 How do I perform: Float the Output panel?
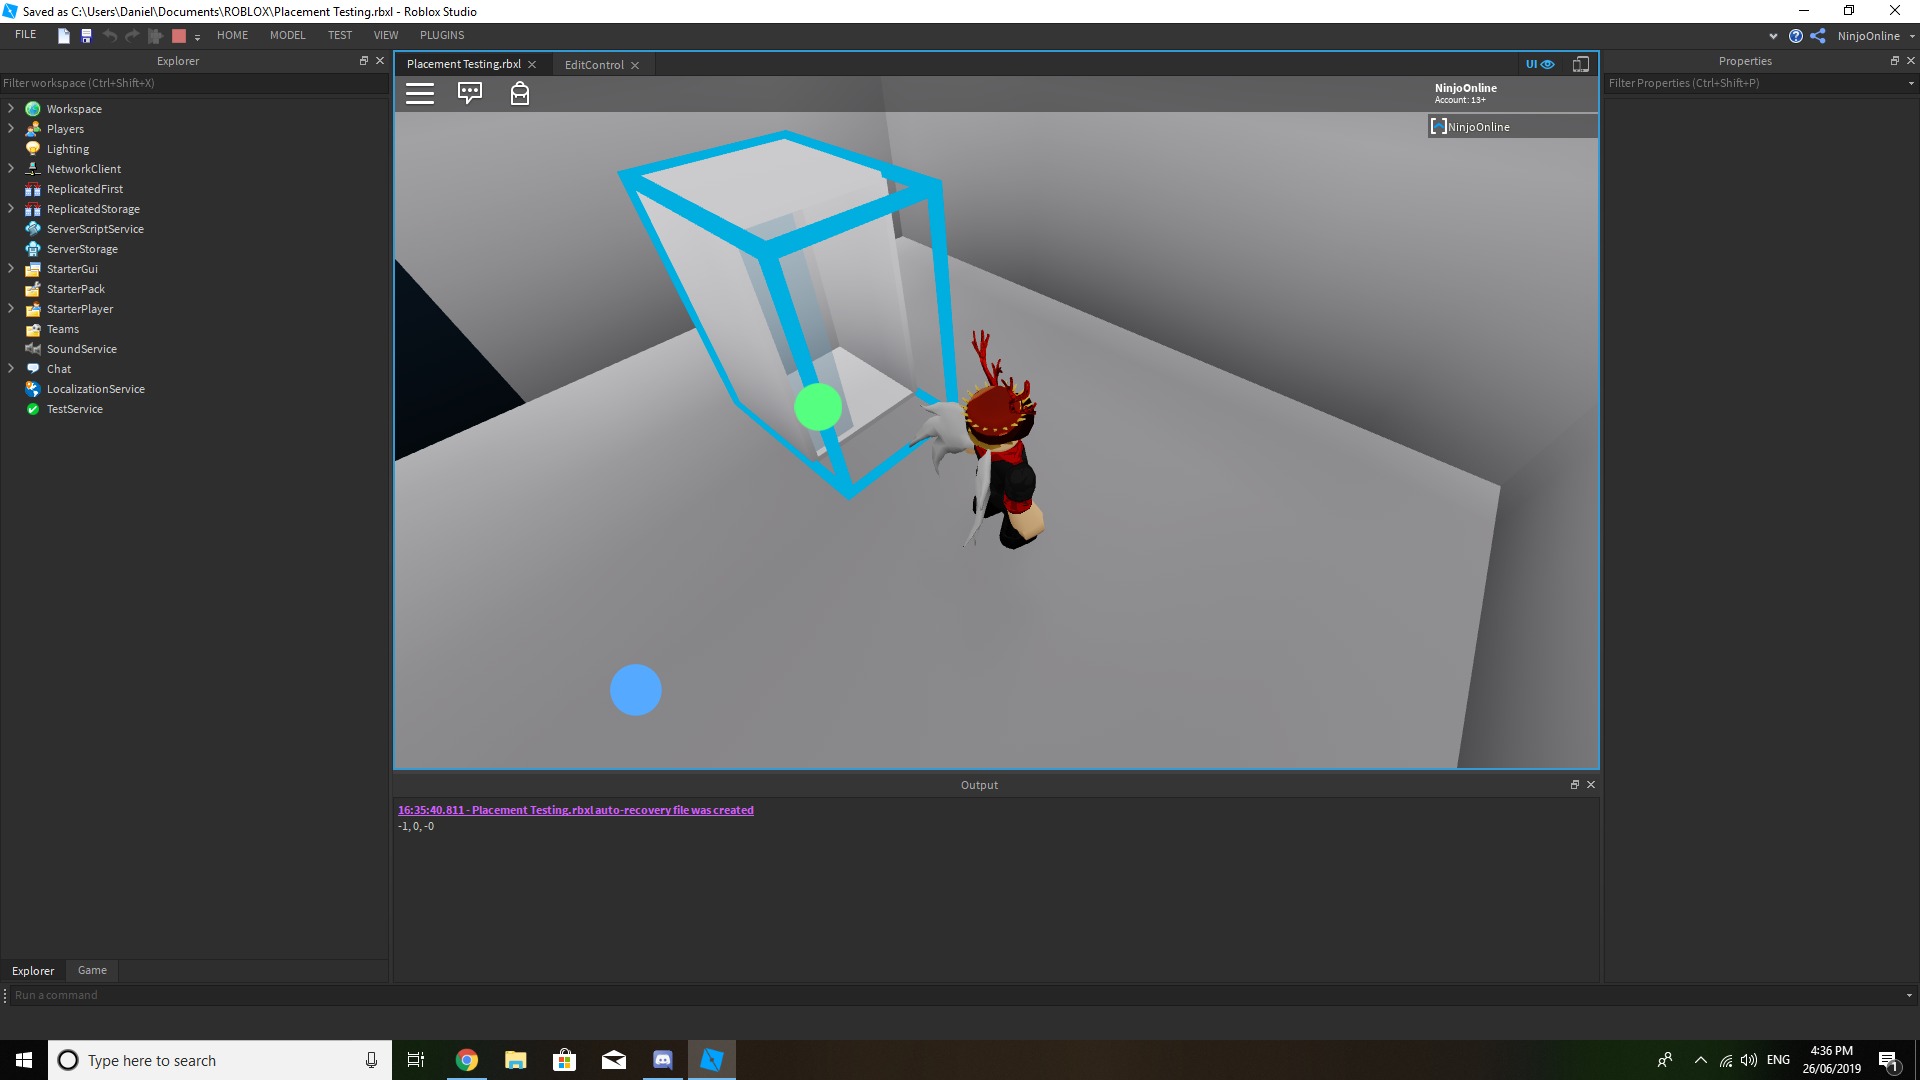pos(1574,784)
